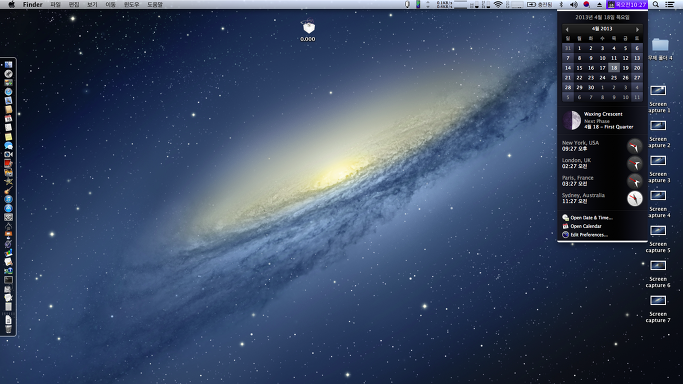Select date 30 in calendar
The image size is (683, 384).
tap(591, 87)
